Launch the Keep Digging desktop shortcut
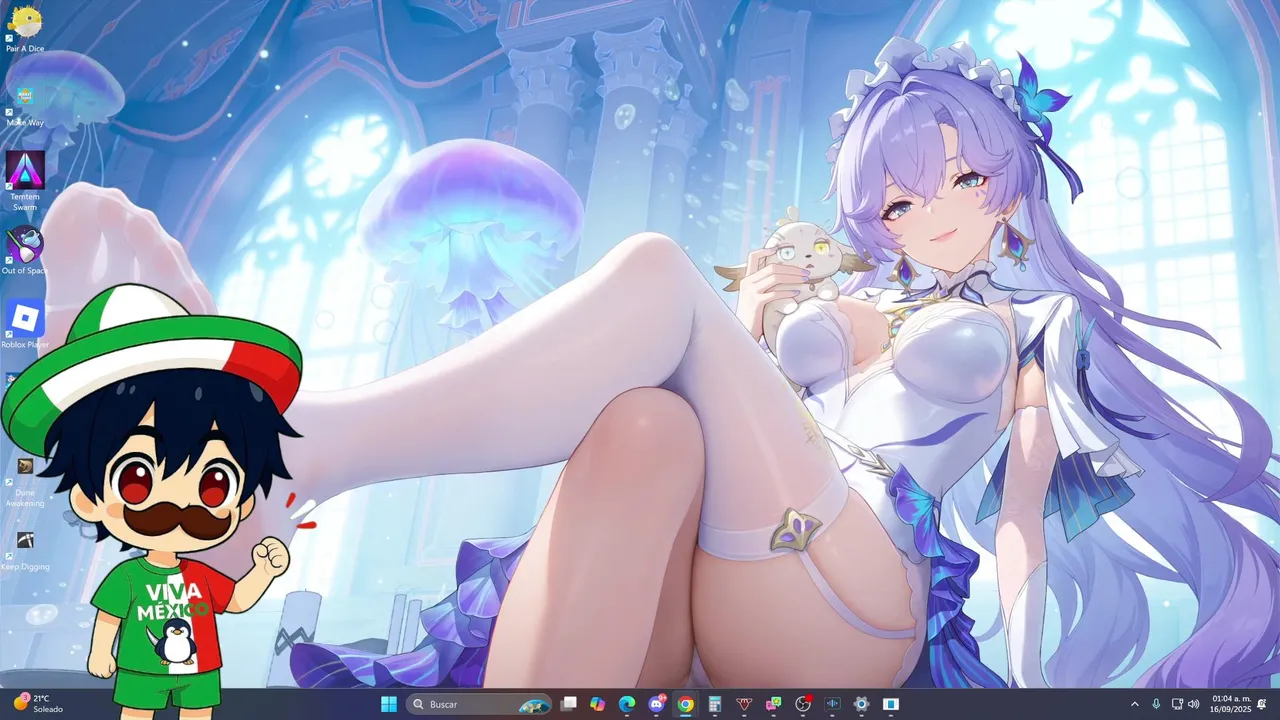Viewport: 1280px width, 720px height. click(x=25, y=550)
